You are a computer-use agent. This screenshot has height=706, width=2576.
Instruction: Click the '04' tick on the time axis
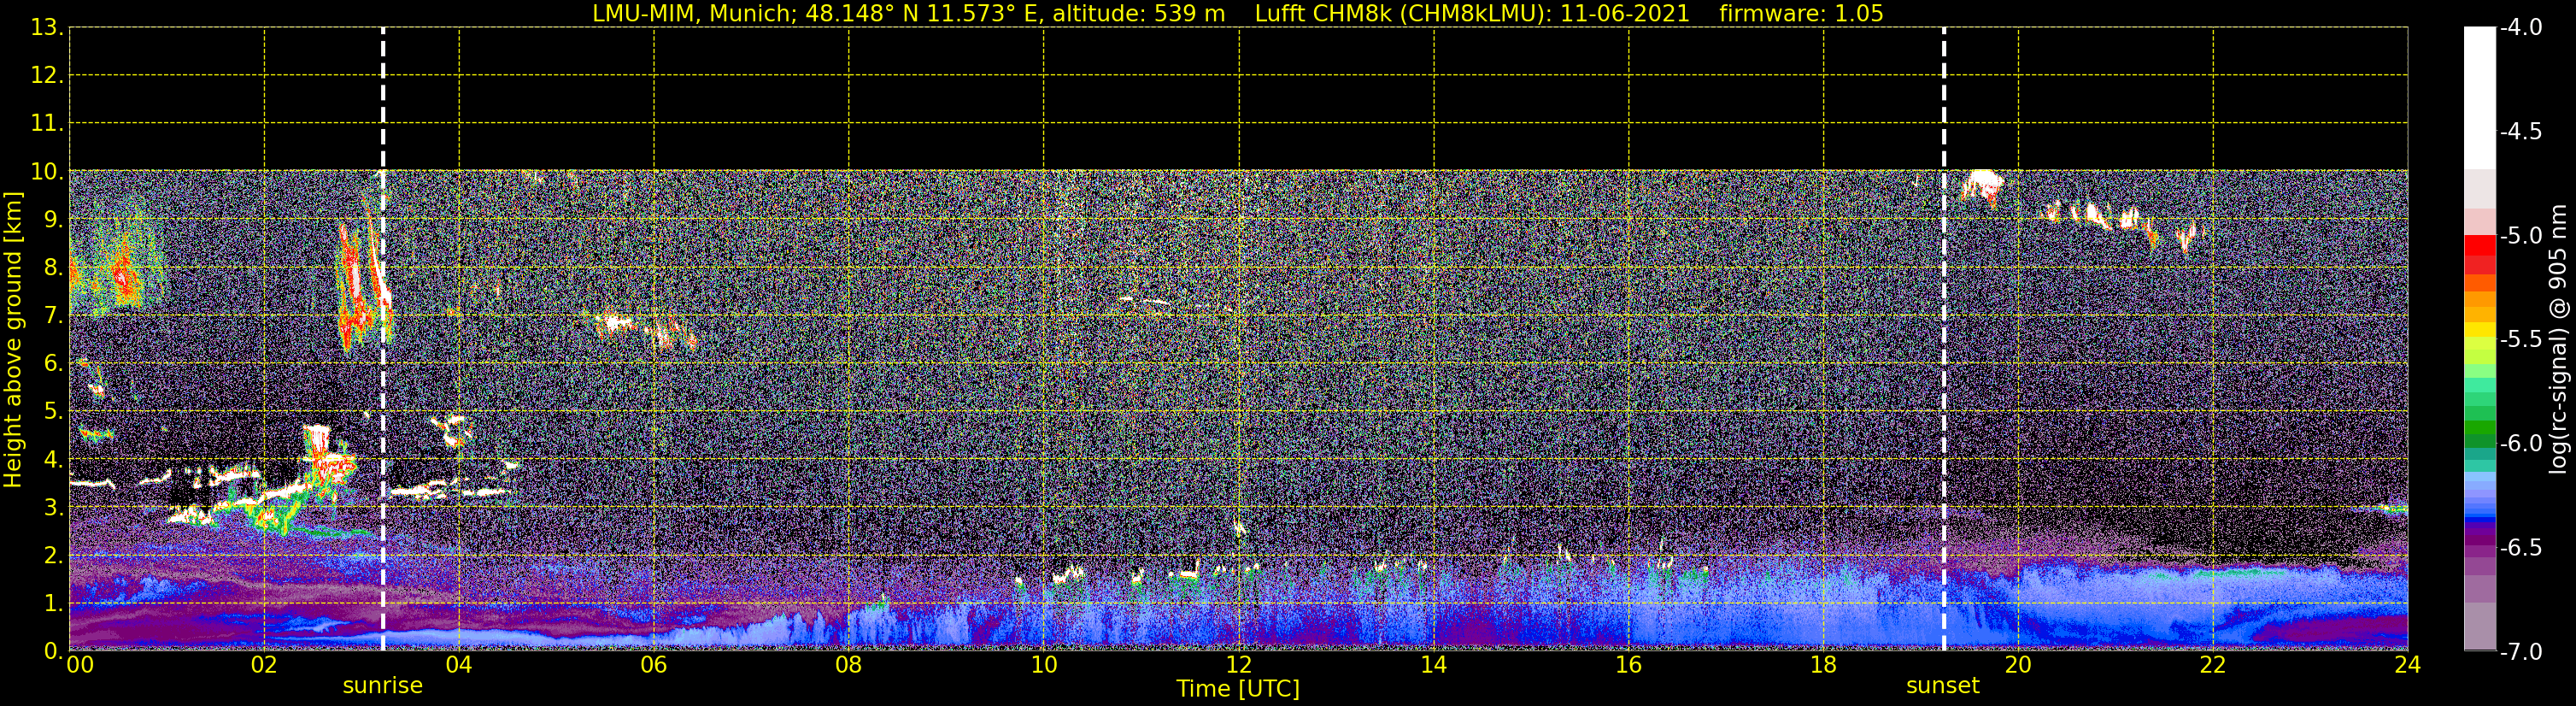click(x=459, y=665)
